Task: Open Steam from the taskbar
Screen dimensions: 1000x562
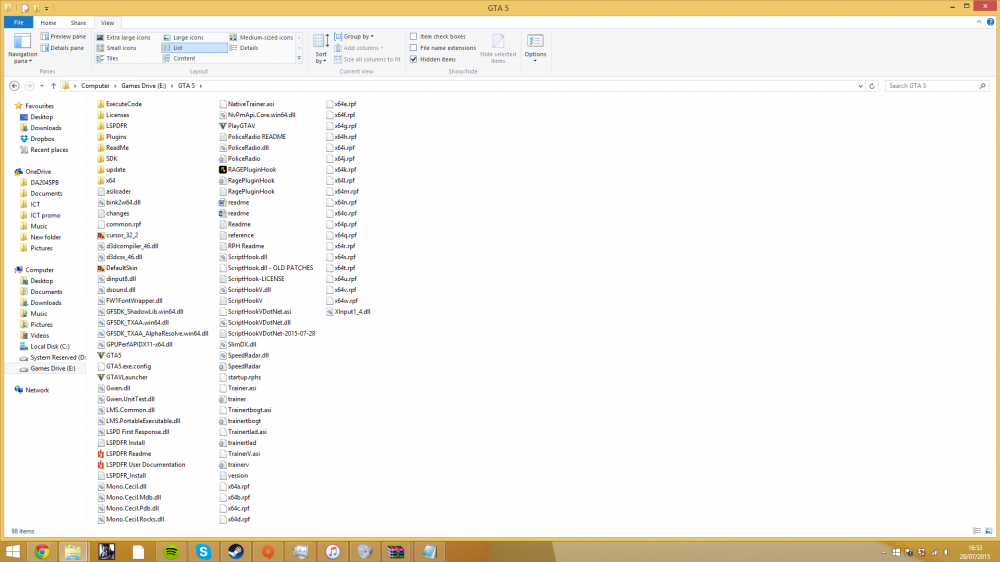Action: coord(236,552)
